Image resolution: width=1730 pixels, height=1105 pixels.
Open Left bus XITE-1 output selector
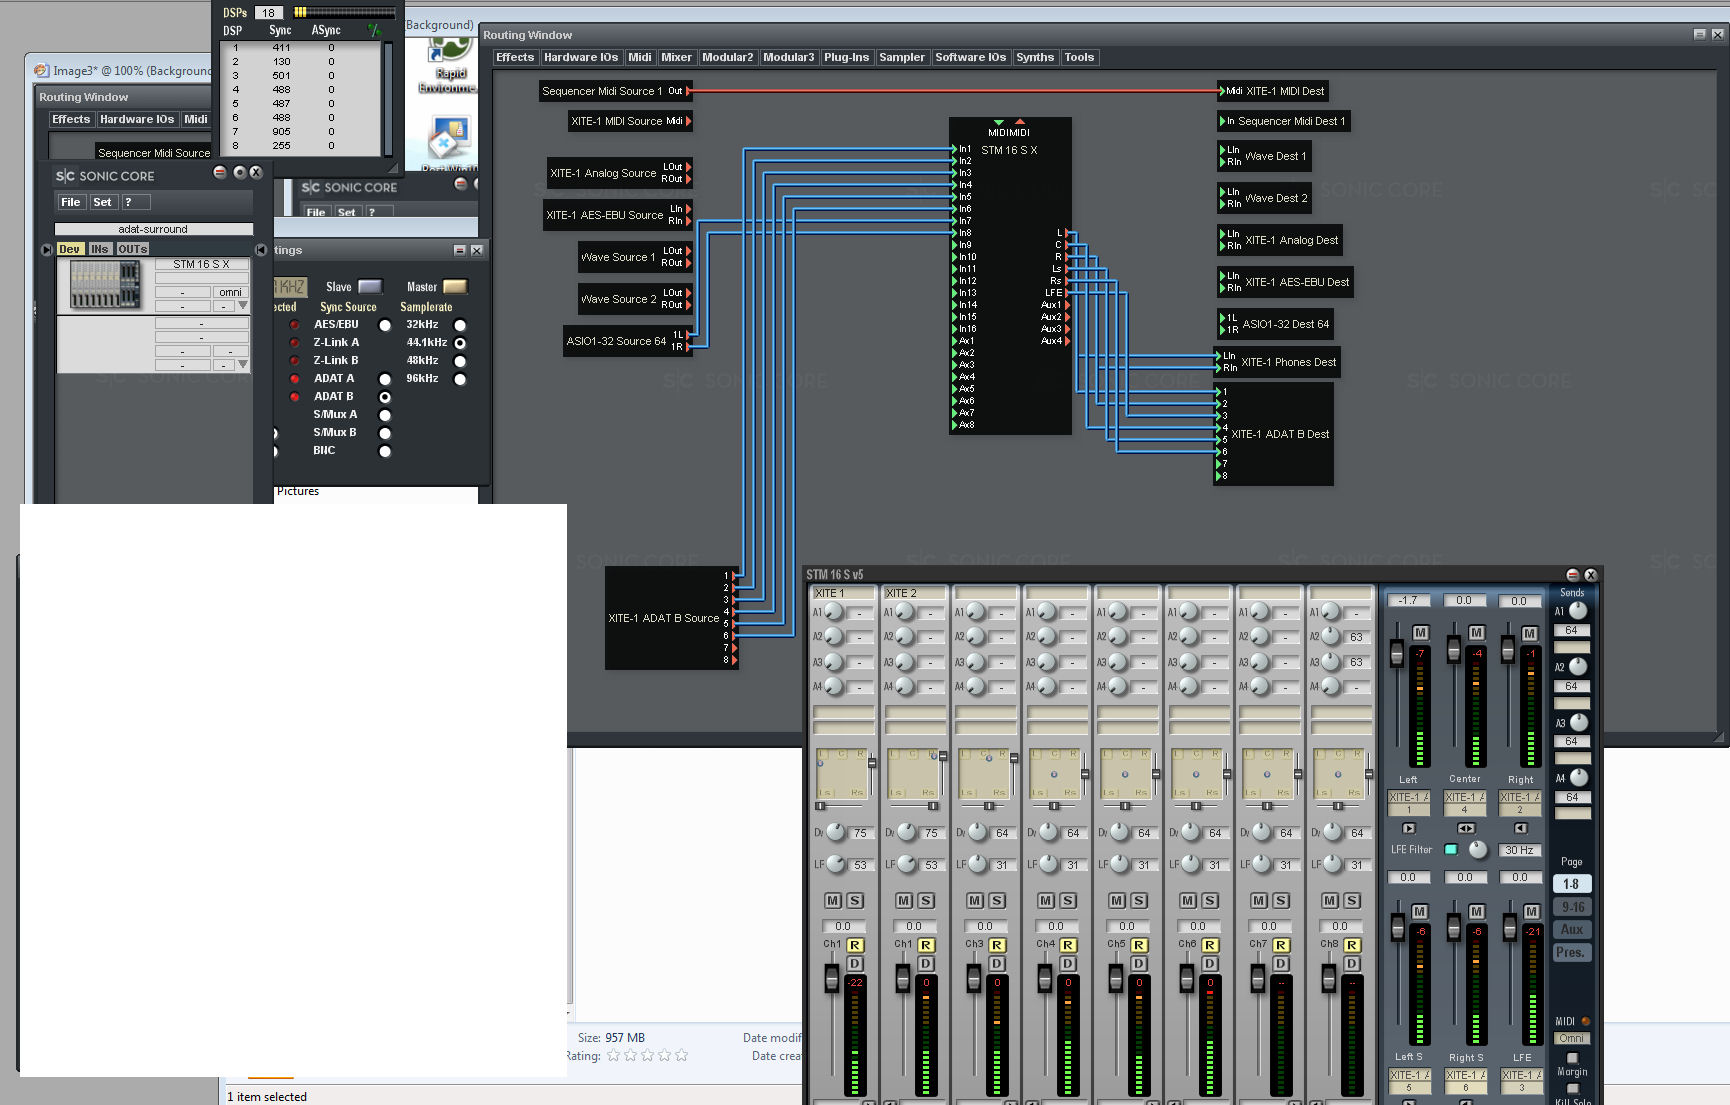pyautogui.click(x=1409, y=803)
